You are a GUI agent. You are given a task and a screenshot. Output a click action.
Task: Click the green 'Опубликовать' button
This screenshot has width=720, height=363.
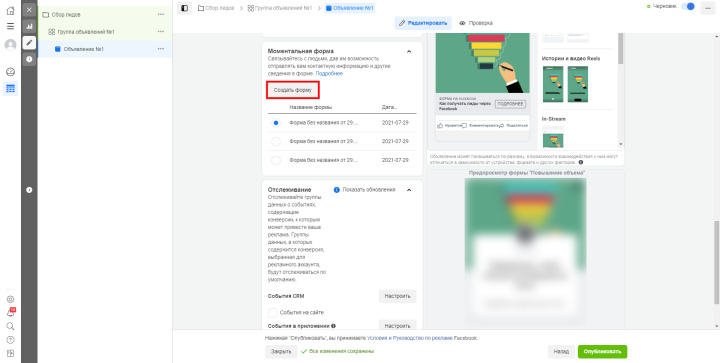tap(602, 352)
